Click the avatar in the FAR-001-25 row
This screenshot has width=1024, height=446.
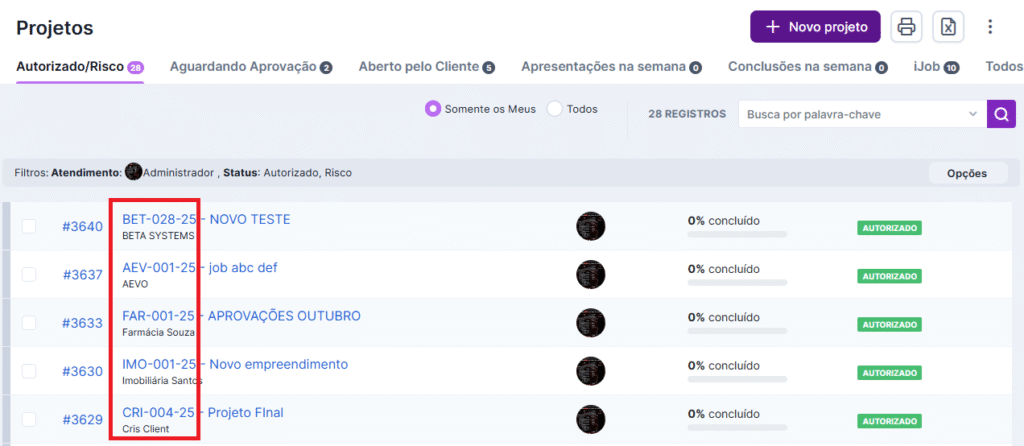pos(591,323)
